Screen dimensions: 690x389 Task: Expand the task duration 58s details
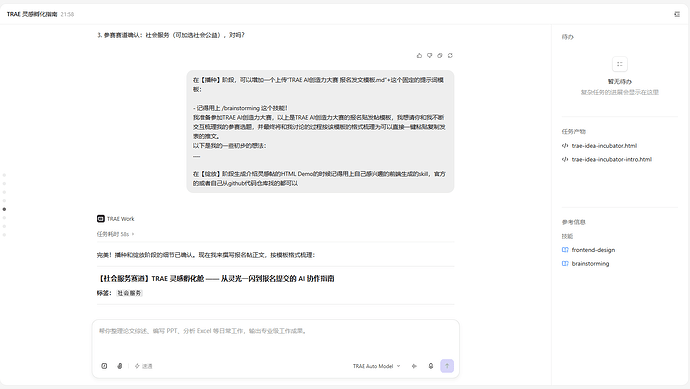(x=115, y=234)
